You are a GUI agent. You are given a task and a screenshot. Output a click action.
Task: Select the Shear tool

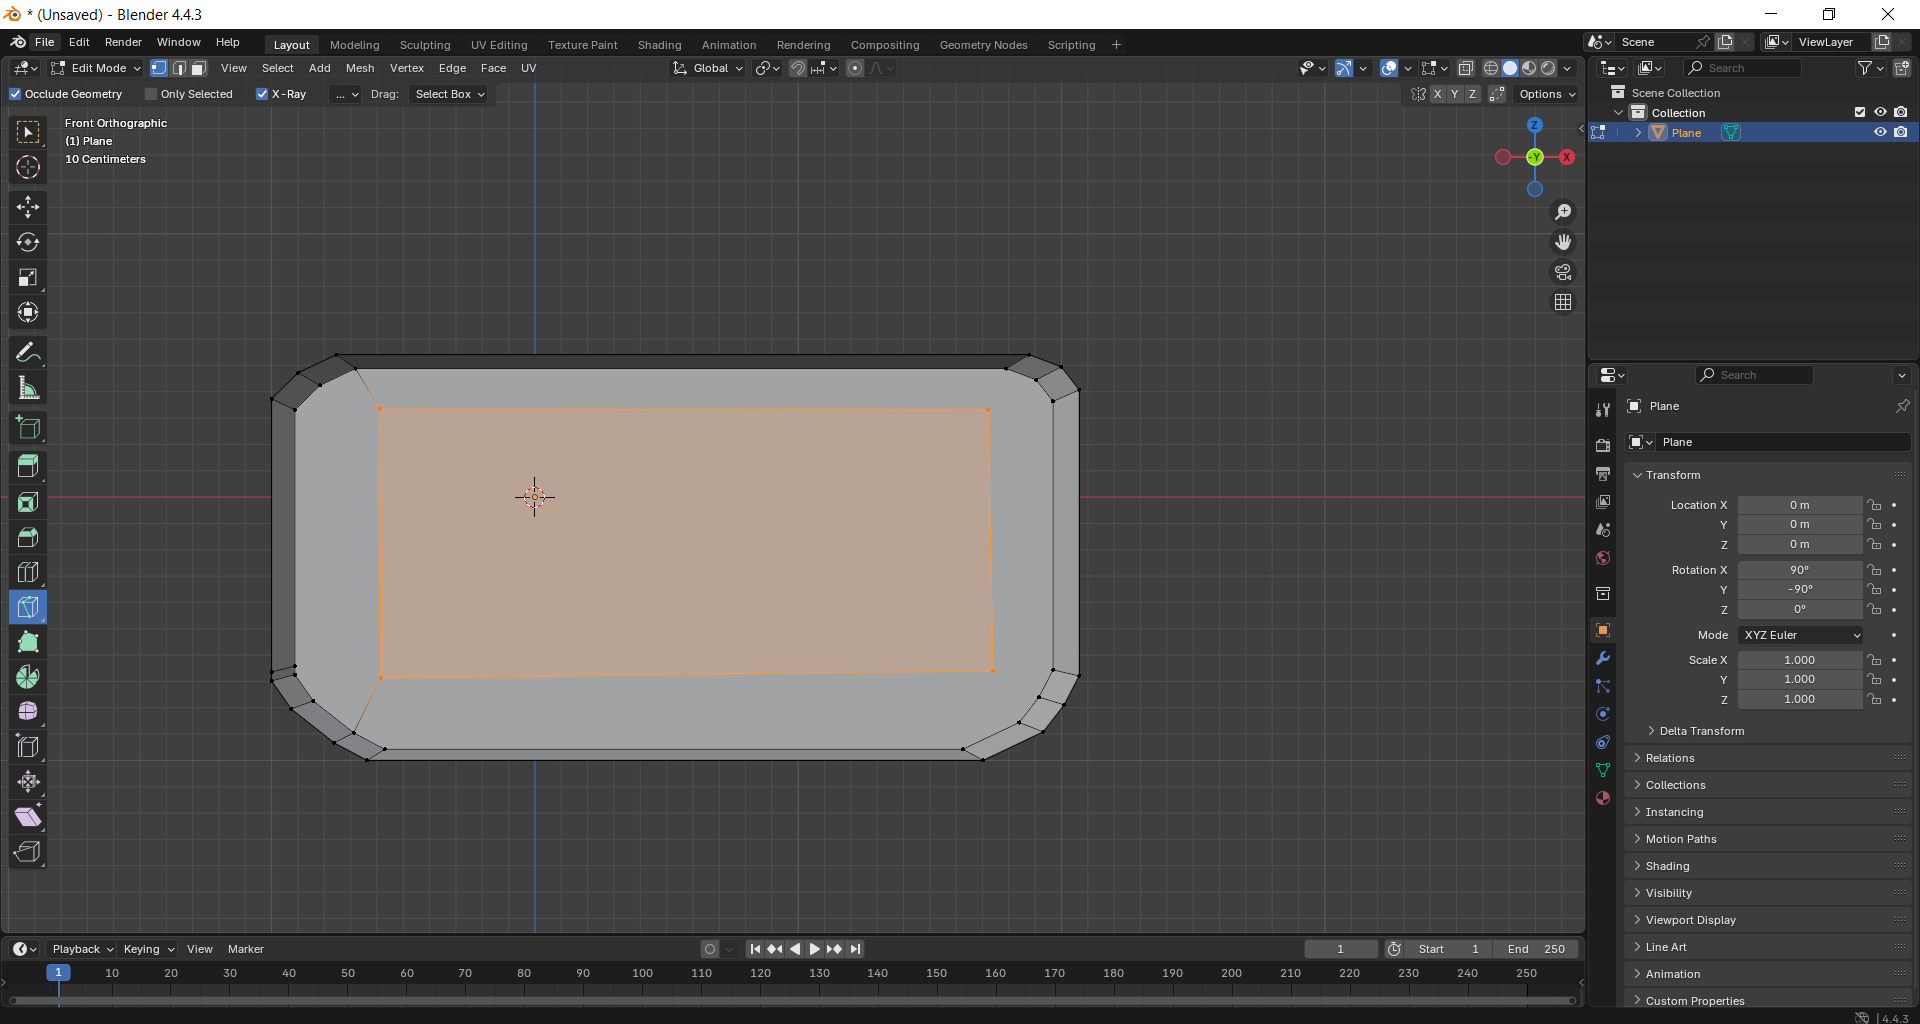[x=28, y=817]
